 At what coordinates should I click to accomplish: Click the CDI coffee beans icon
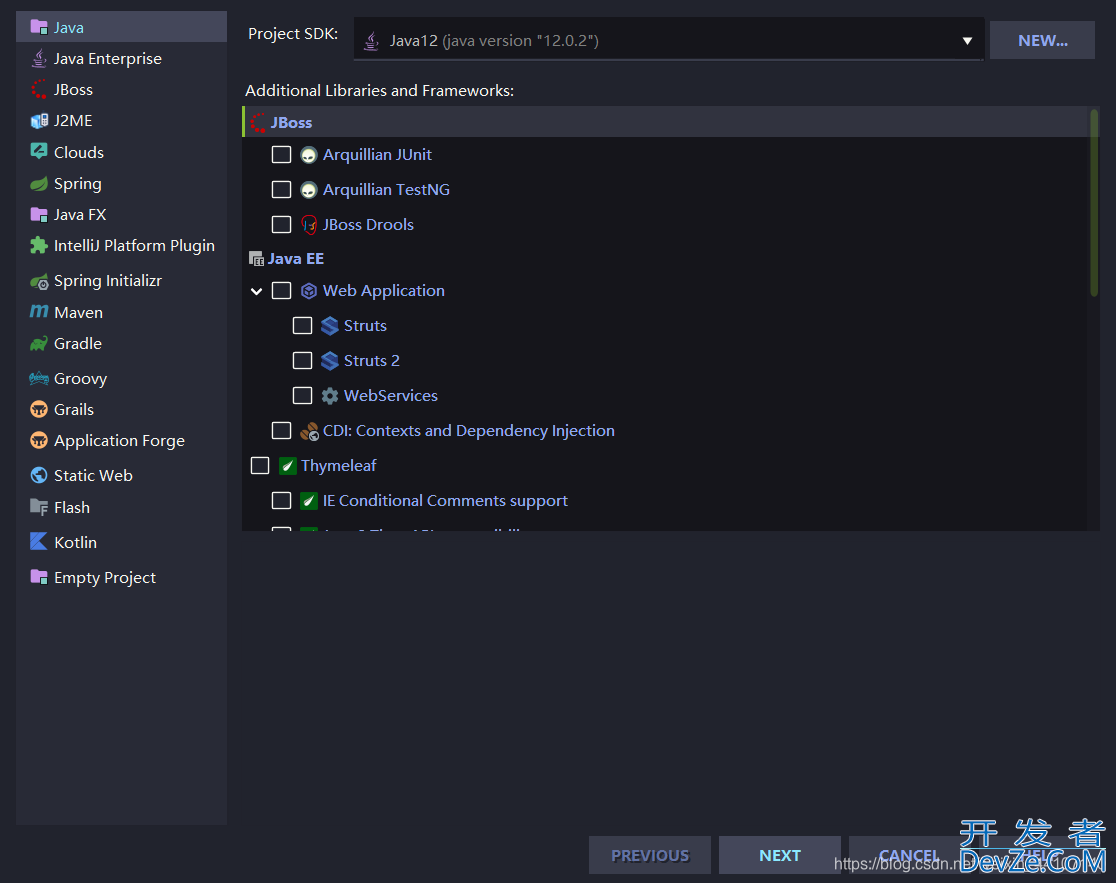click(x=309, y=431)
